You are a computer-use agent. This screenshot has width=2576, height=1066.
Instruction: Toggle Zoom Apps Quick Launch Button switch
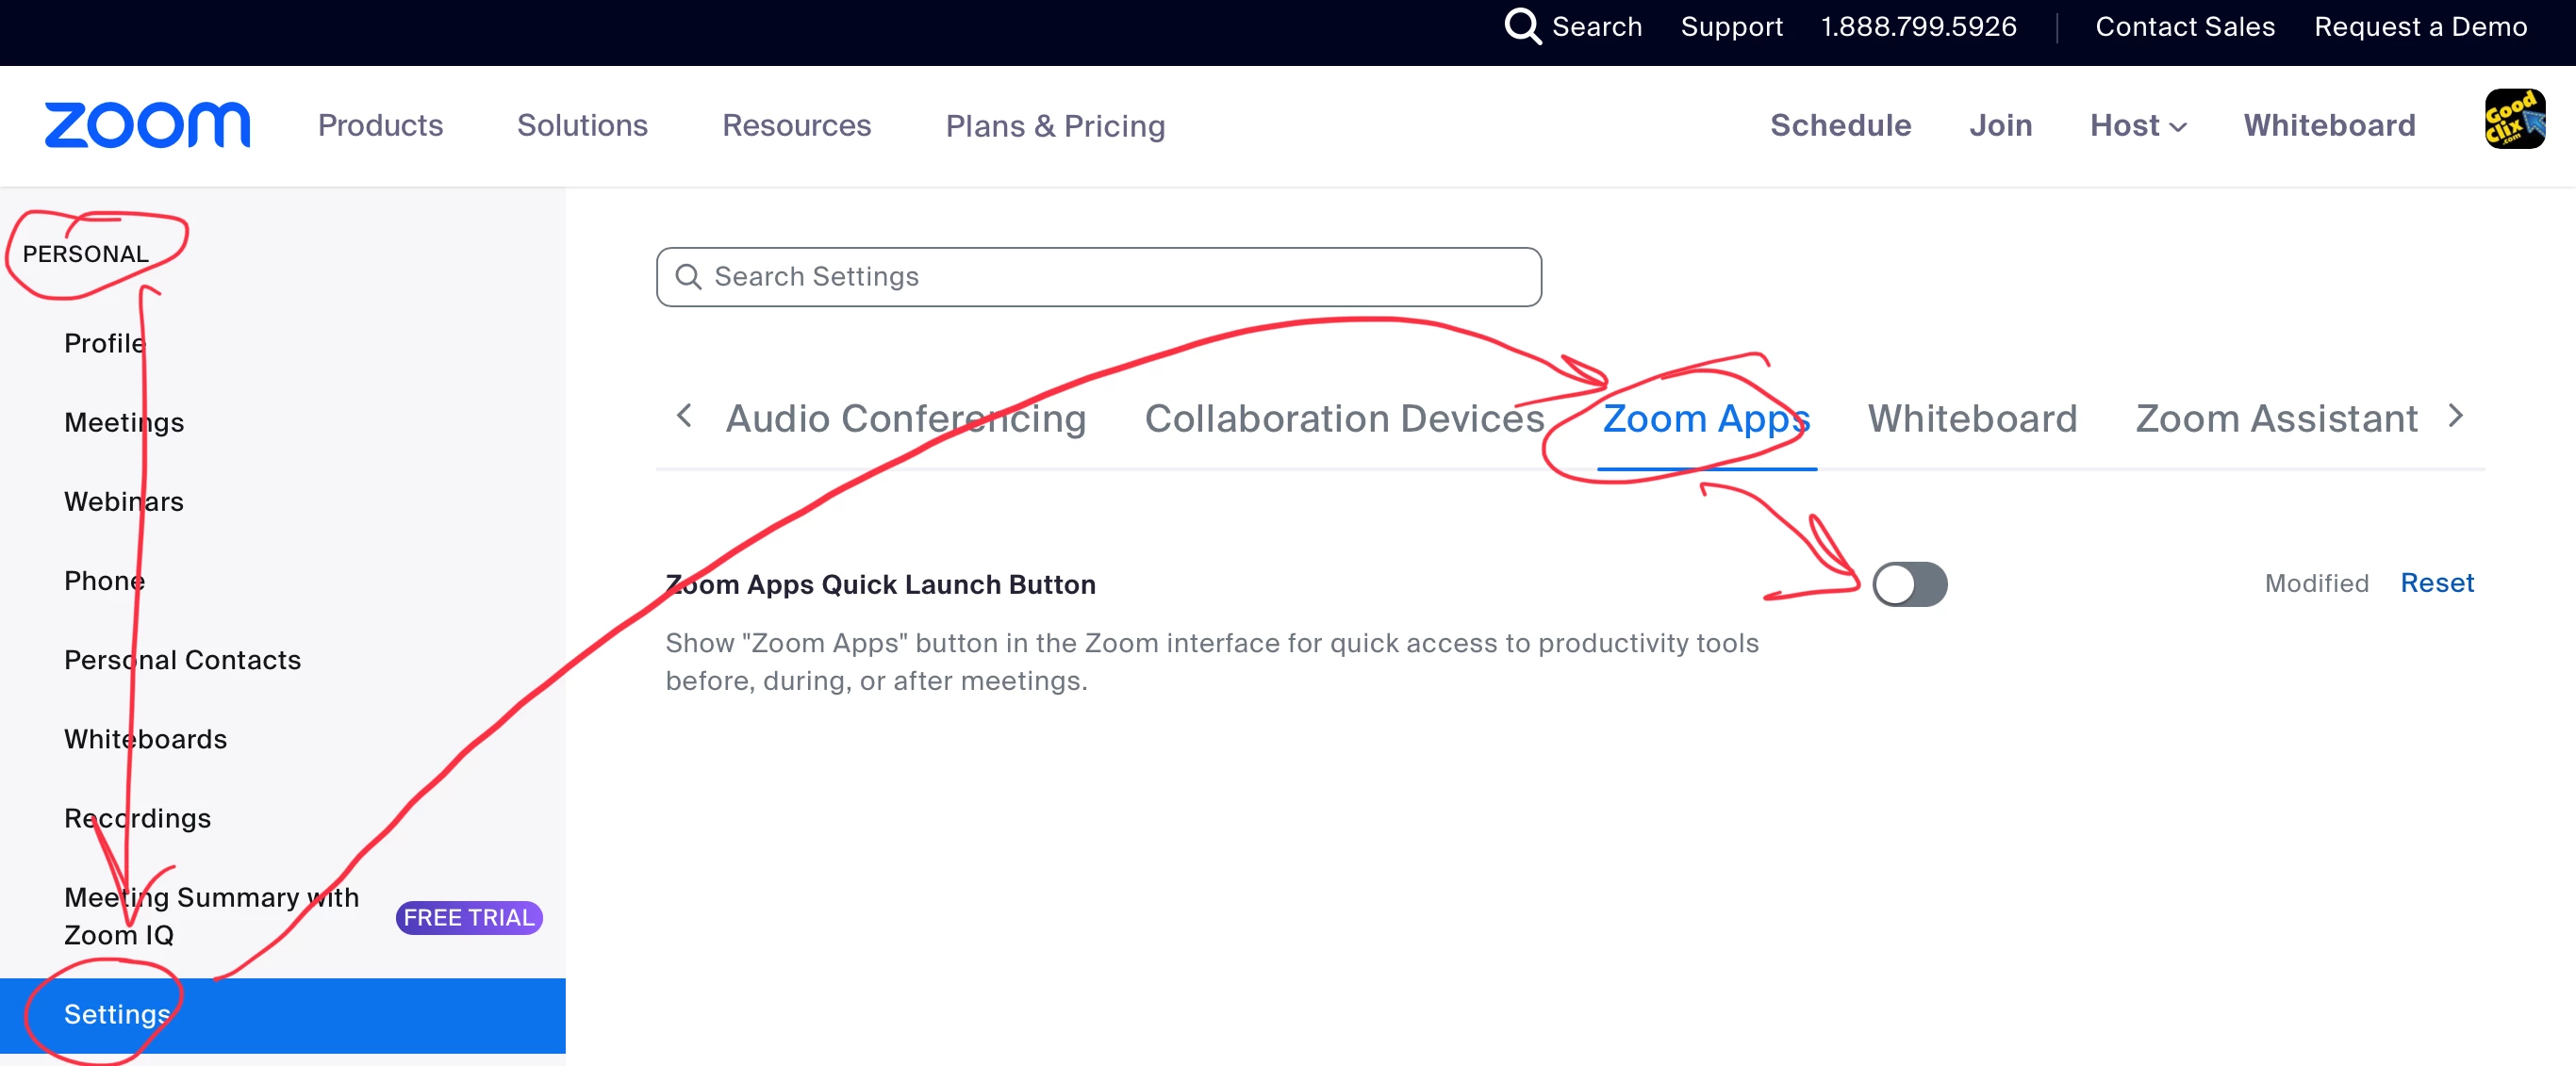tap(1909, 584)
